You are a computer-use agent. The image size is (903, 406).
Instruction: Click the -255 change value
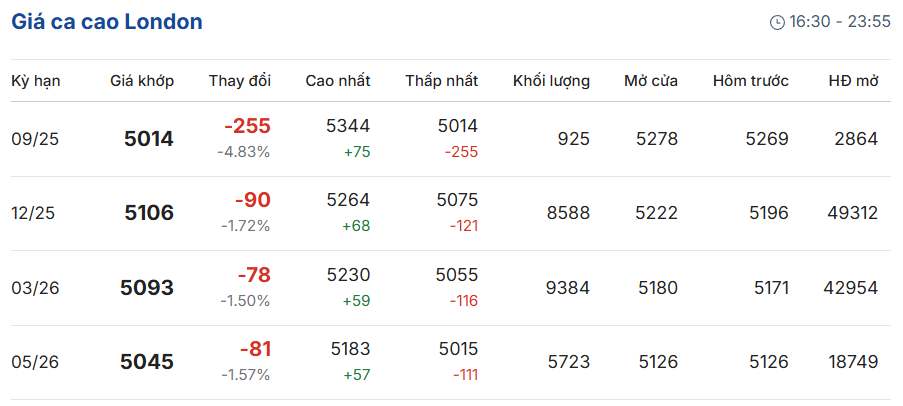coord(247,126)
